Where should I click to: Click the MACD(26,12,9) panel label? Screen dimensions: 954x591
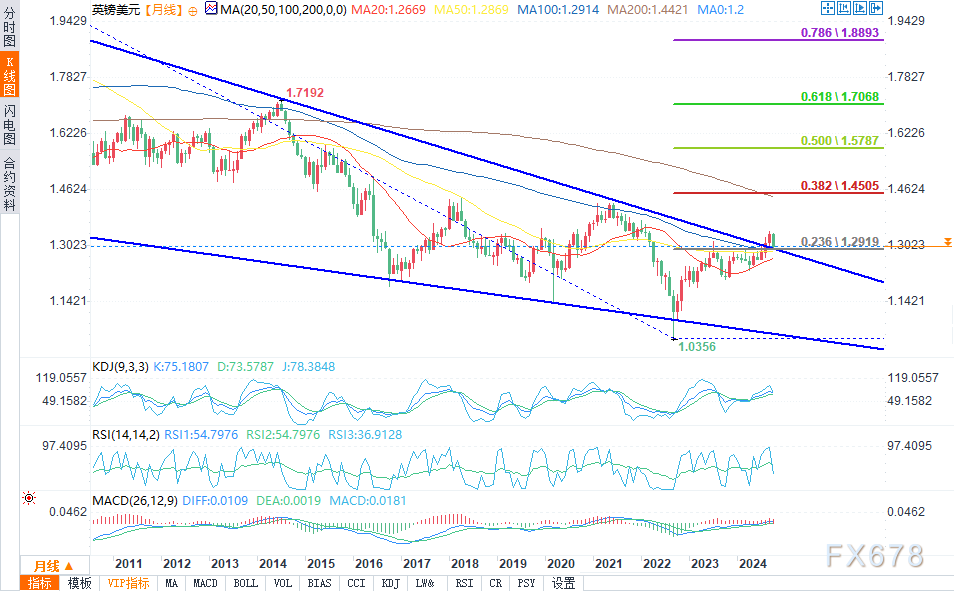135,500
